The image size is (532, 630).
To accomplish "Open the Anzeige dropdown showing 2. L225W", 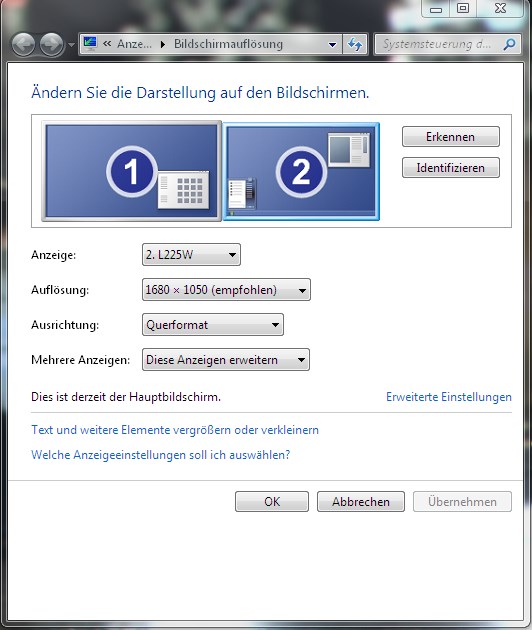I will (x=191, y=255).
